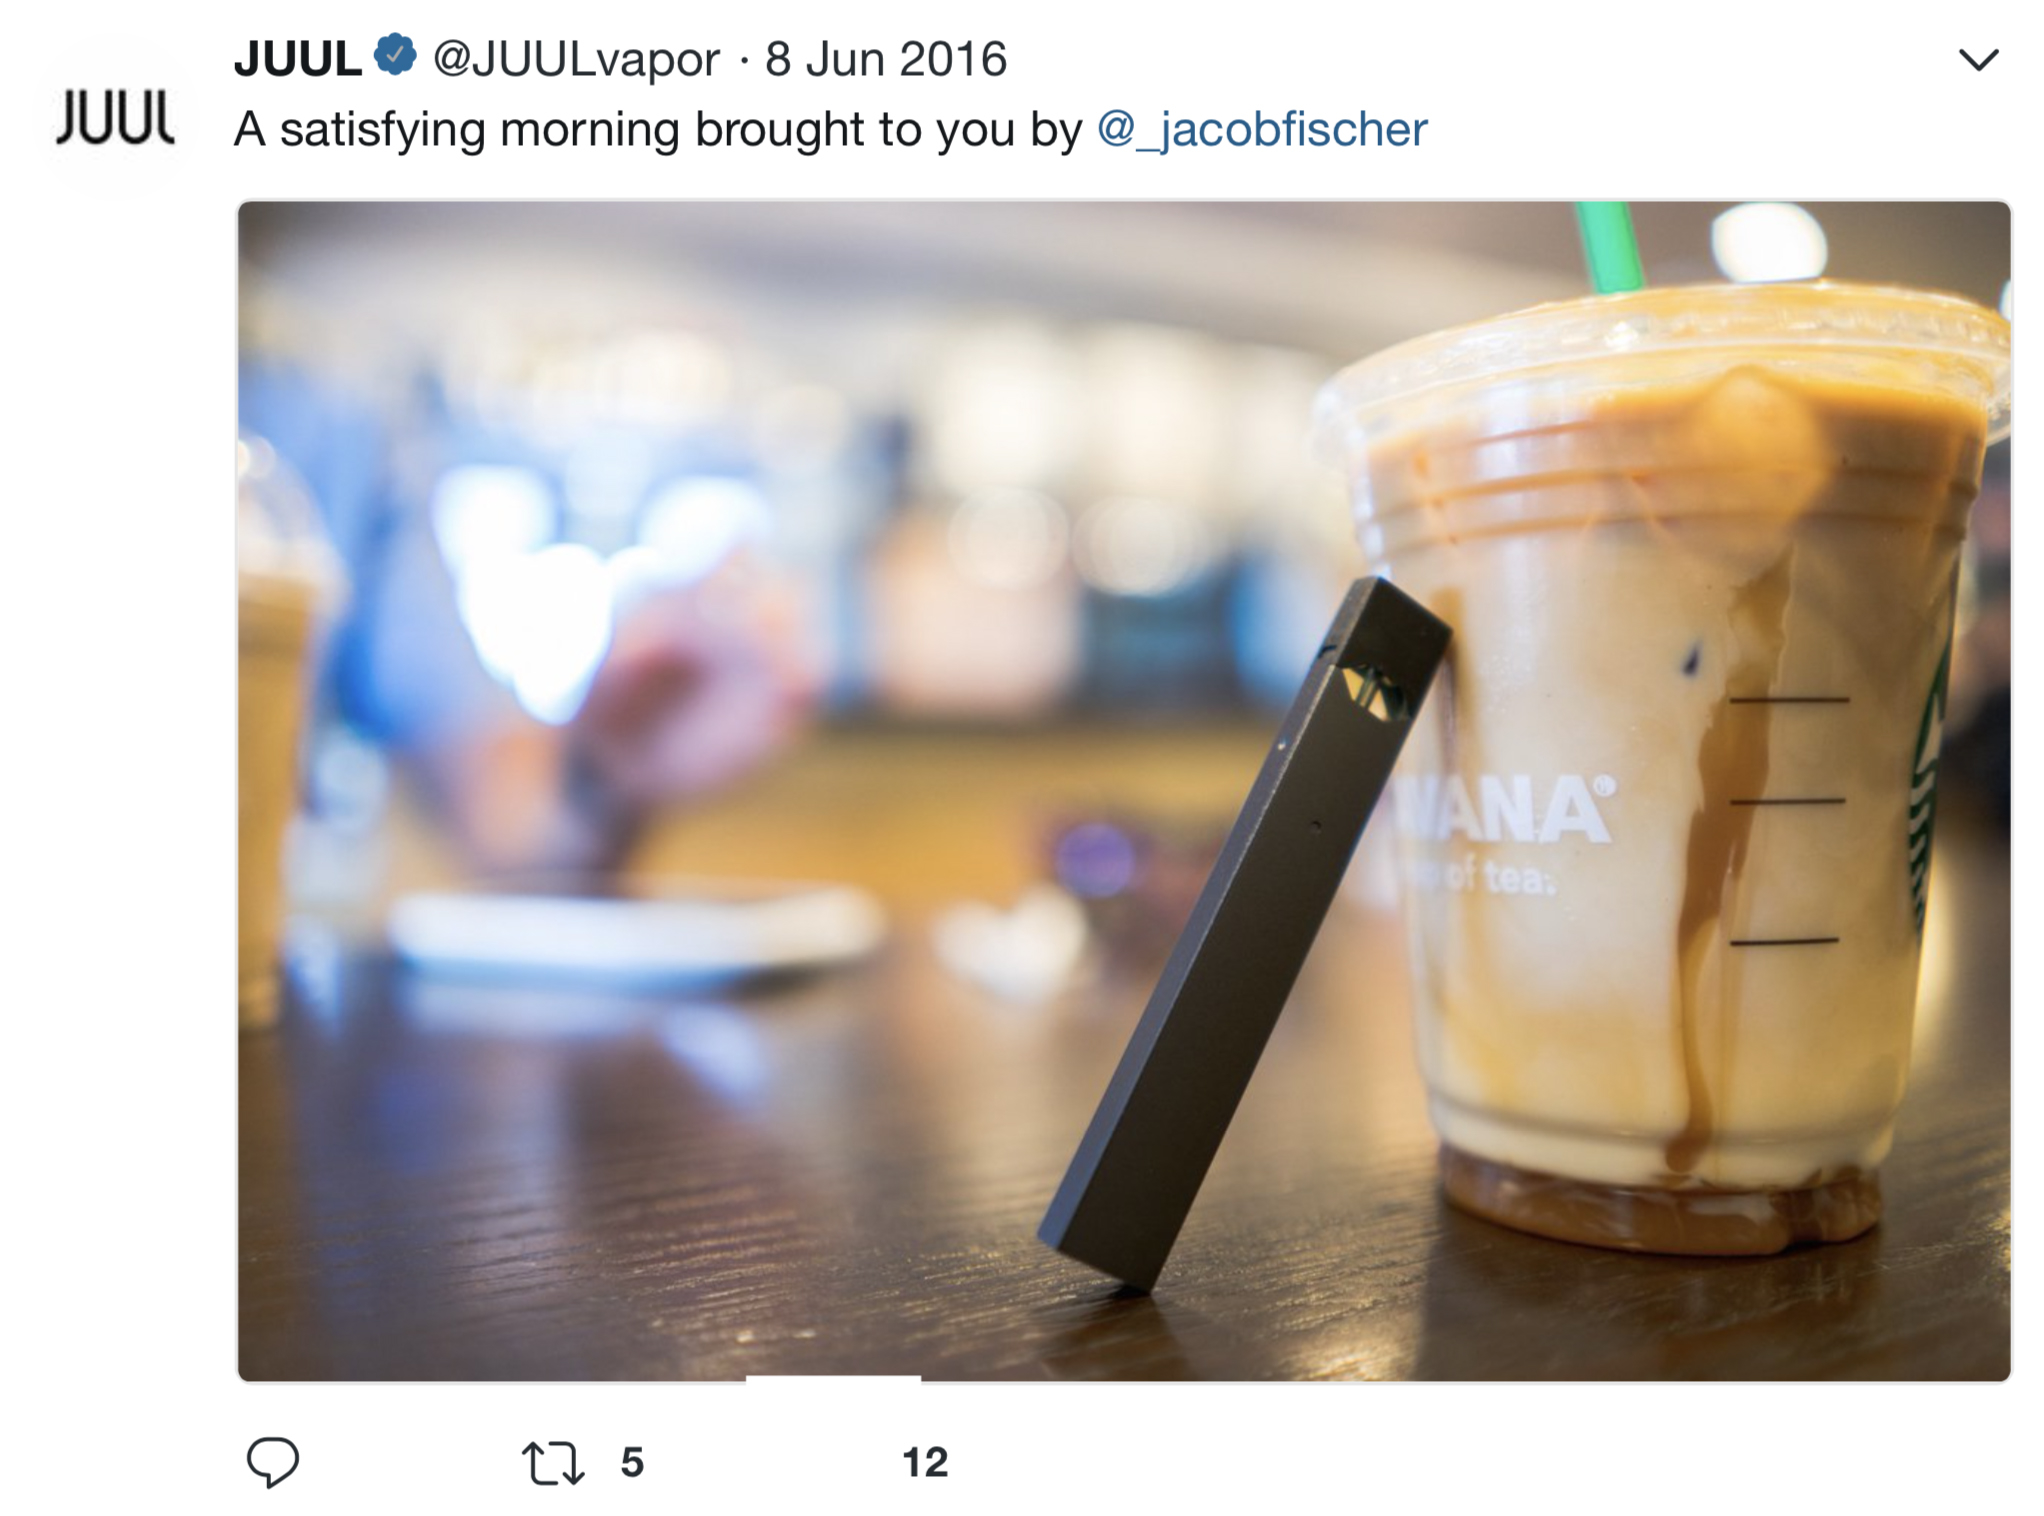This screenshot has width=2044, height=1516.
Task: Click the blue verified badge next to JUUL
Action: click(x=395, y=55)
